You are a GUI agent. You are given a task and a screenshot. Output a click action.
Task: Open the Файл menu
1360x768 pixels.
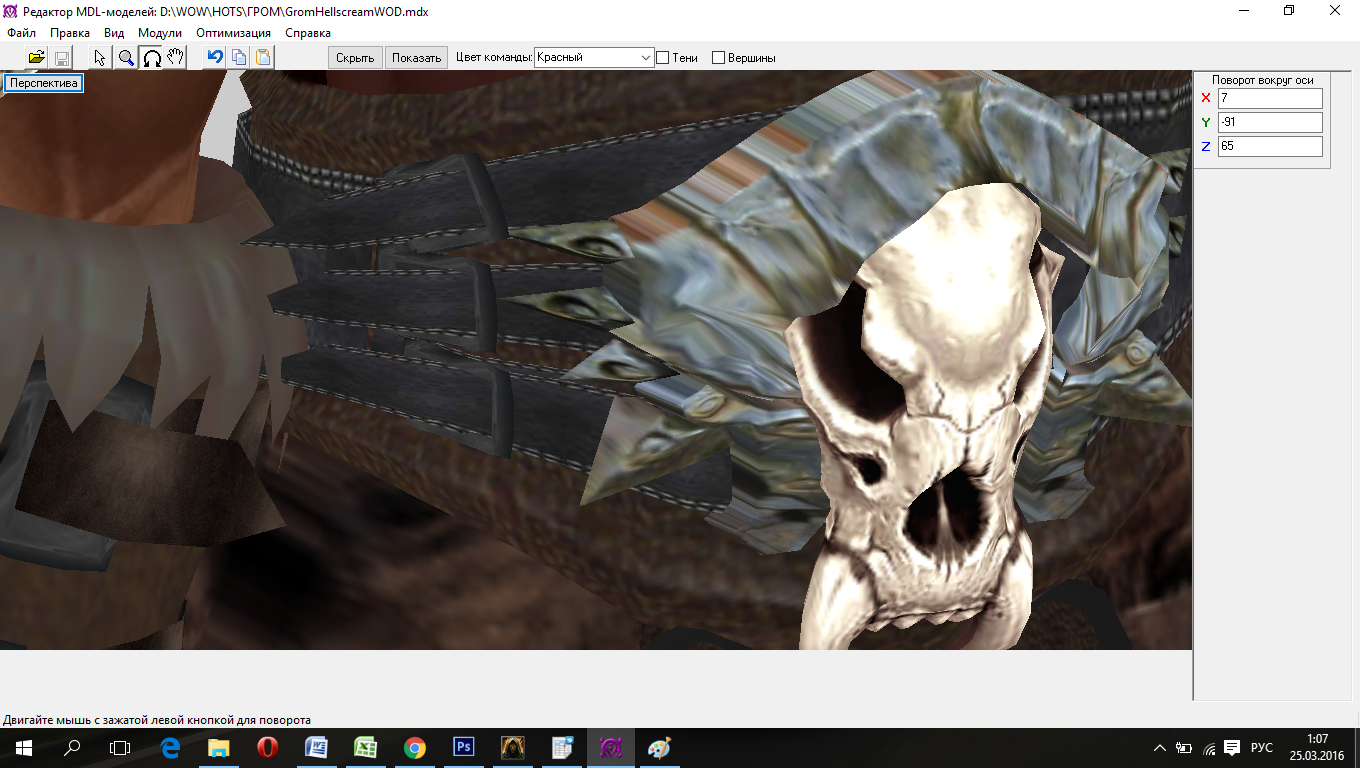[21, 33]
